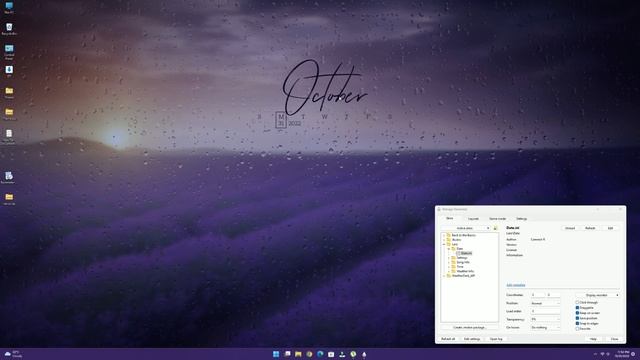Click the October month skin text
Viewport: 640px width, 360px height.
pyautogui.click(x=325, y=89)
